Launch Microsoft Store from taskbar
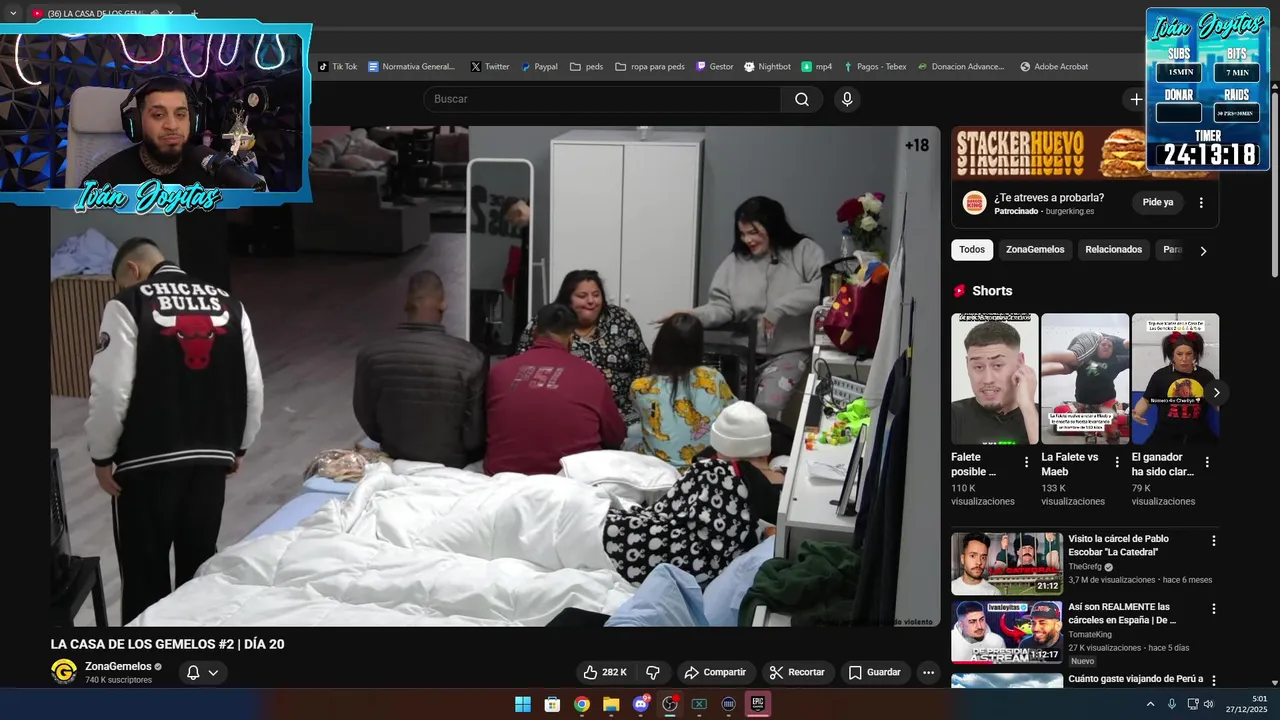The height and width of the screenshot is (720, 1280). 552,704
